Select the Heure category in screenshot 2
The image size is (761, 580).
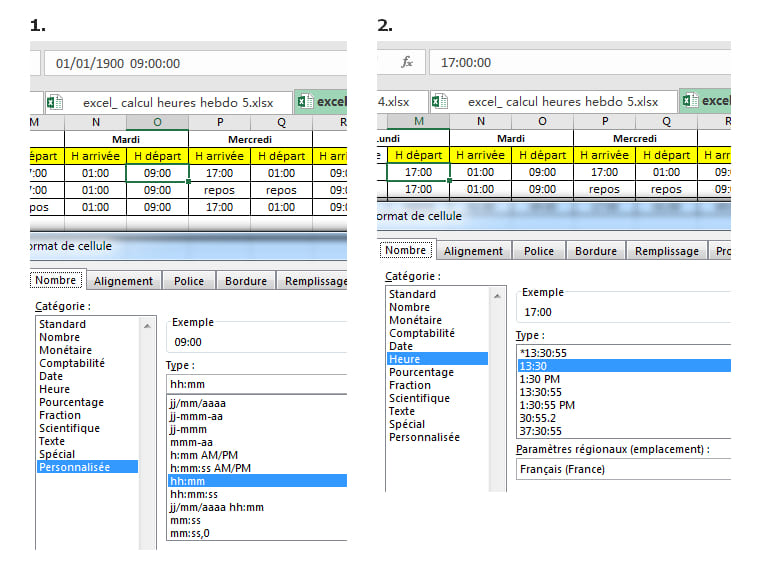click(405, 359)
